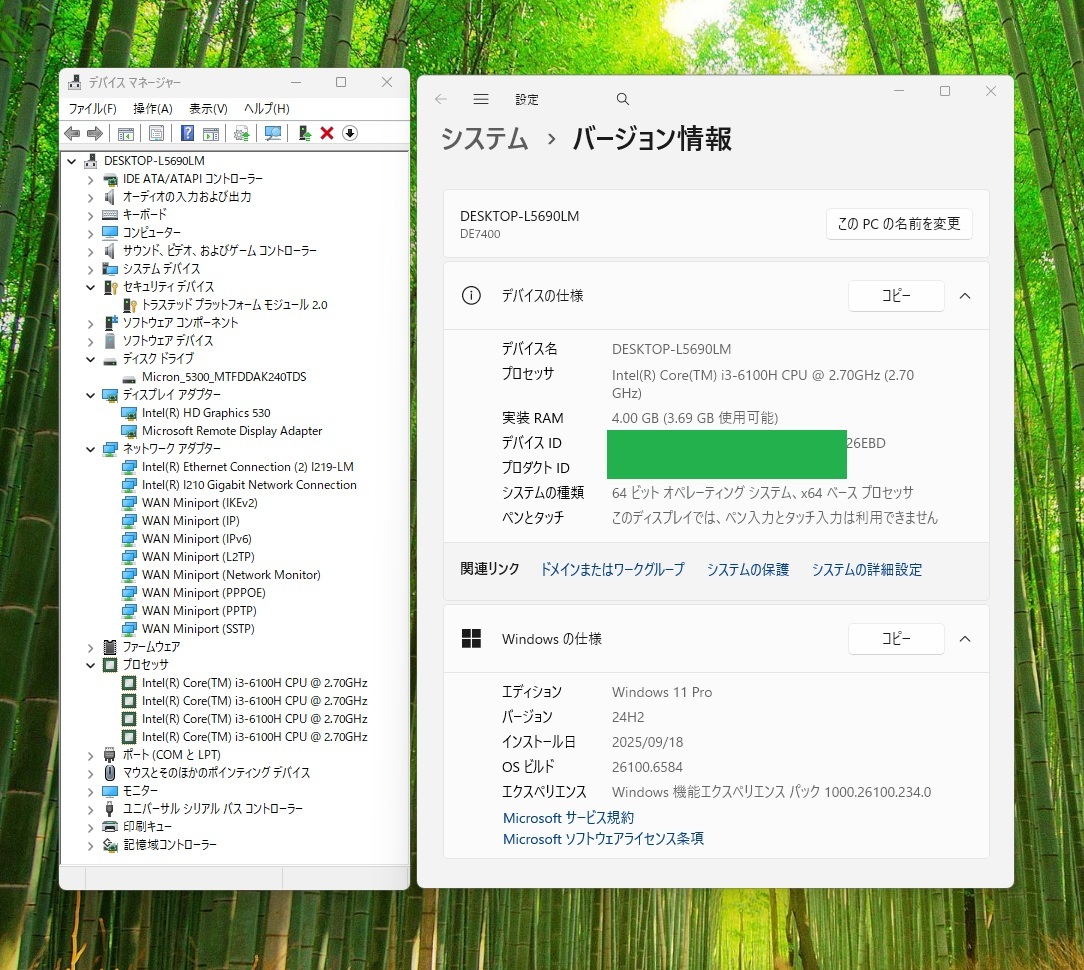Expand the 印刷キュー category
The image size is (1084, 970).
click(91, 828)
